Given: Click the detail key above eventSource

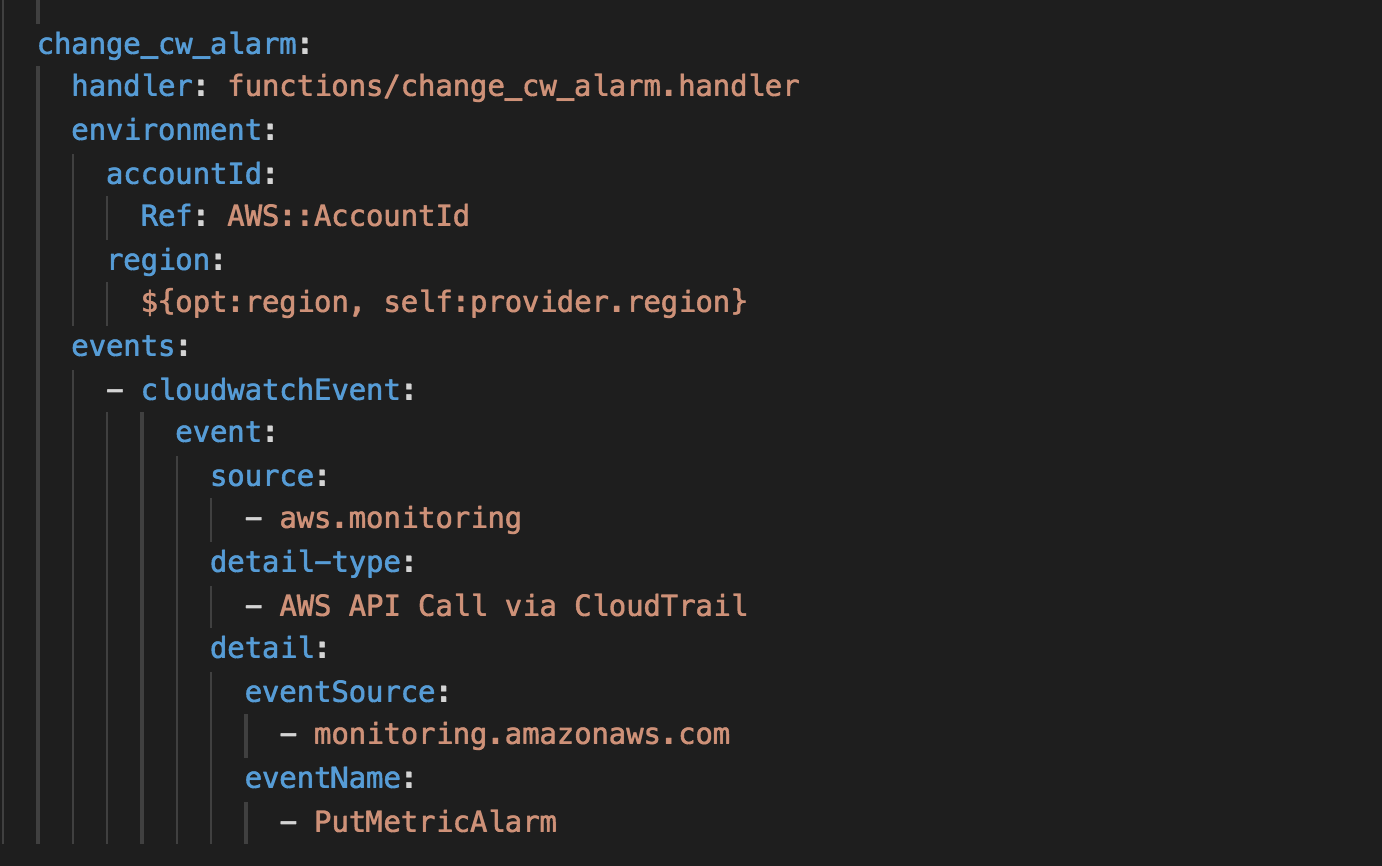Looking at the screenshot, I should click(262, 649).
